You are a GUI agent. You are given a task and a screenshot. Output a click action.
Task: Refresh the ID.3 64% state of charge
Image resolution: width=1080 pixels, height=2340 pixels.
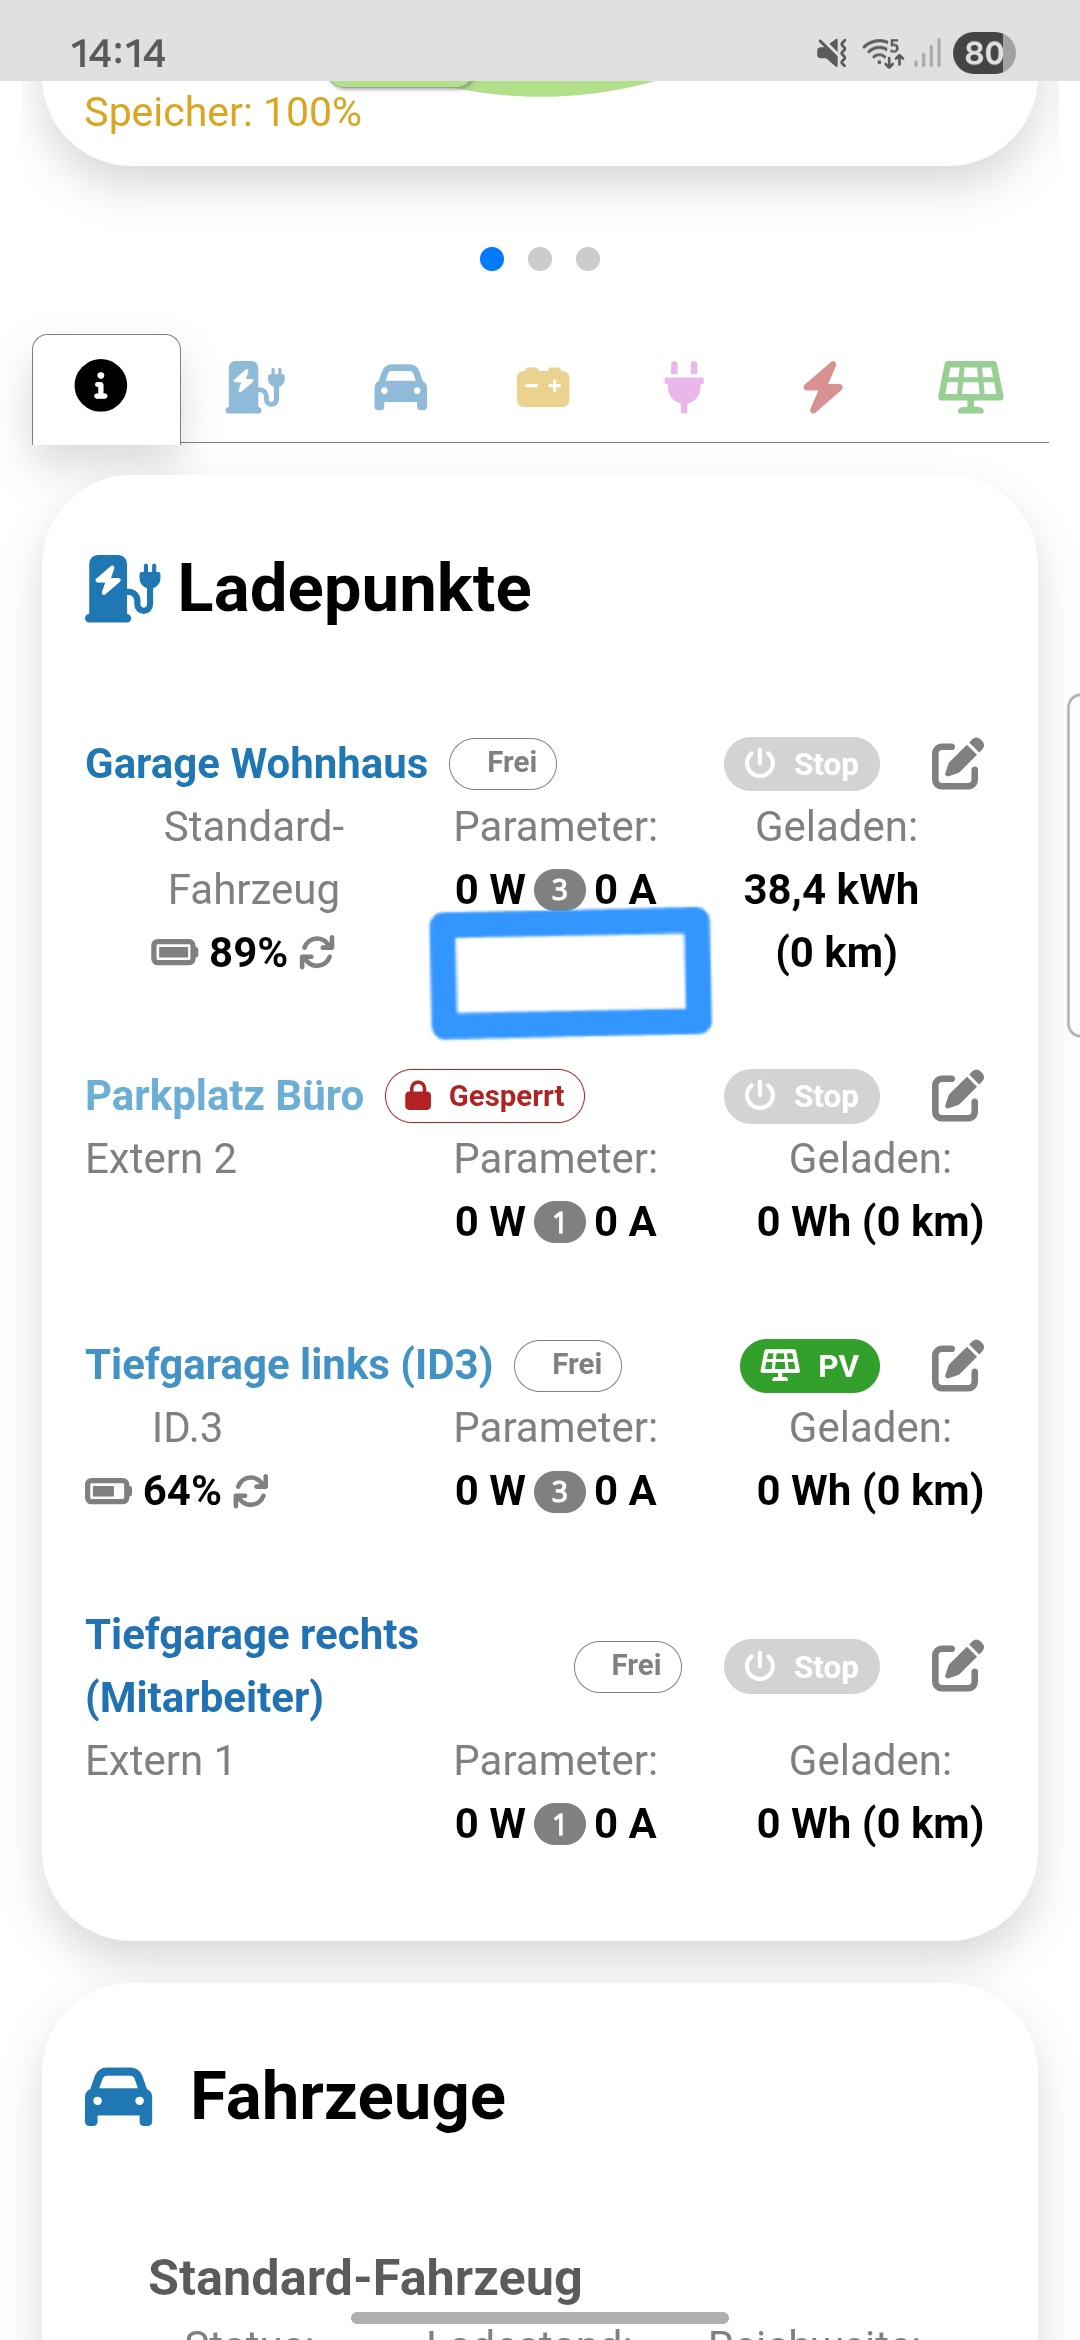(x=251, y=1492)
